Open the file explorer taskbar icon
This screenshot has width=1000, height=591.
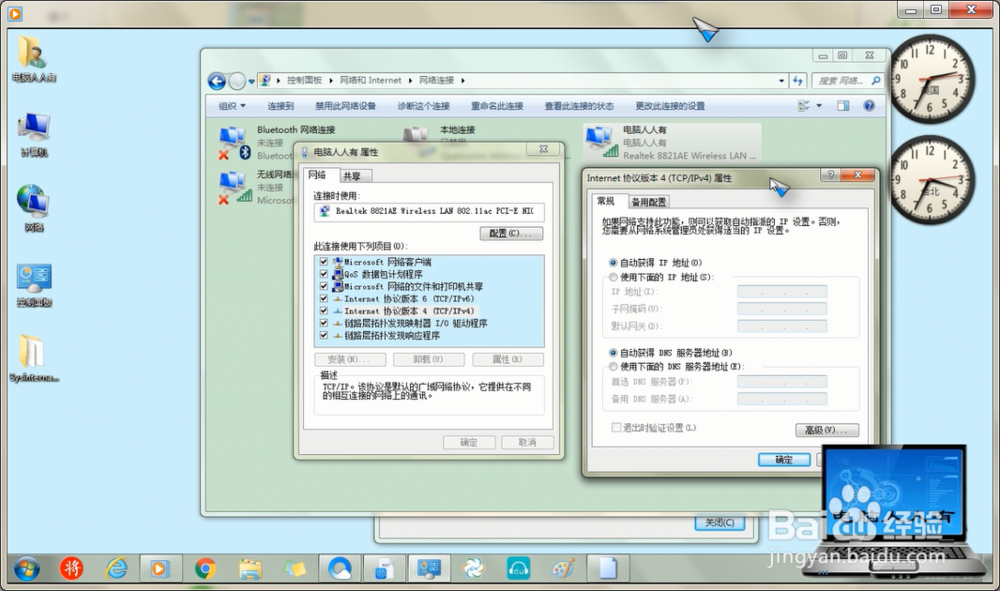pyautogui.click(x=250, y=568)
